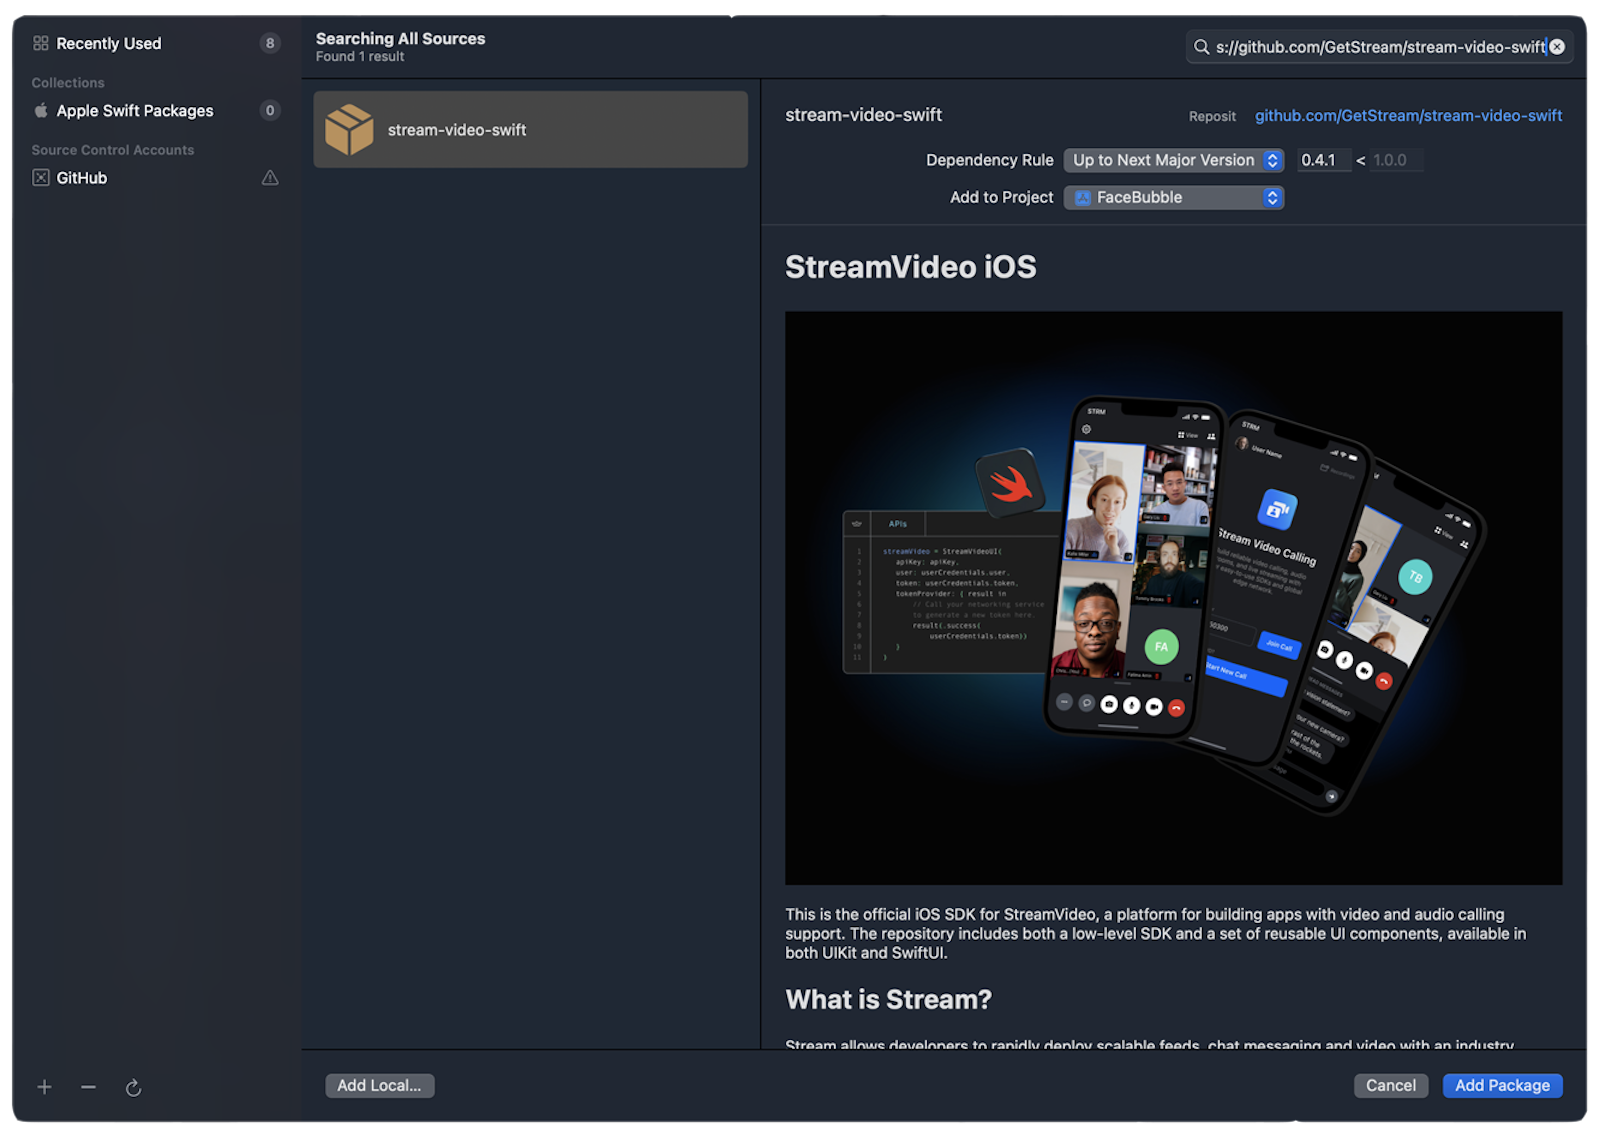Click the plus icon to add an account
The image size is (1600, 1135).
(x=44, y=1087)
